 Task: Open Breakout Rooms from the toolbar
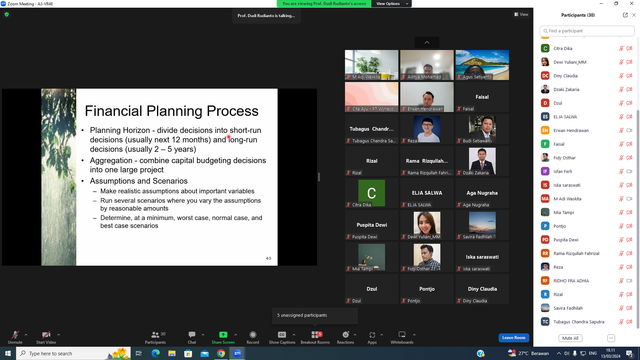tap(315, 335)
